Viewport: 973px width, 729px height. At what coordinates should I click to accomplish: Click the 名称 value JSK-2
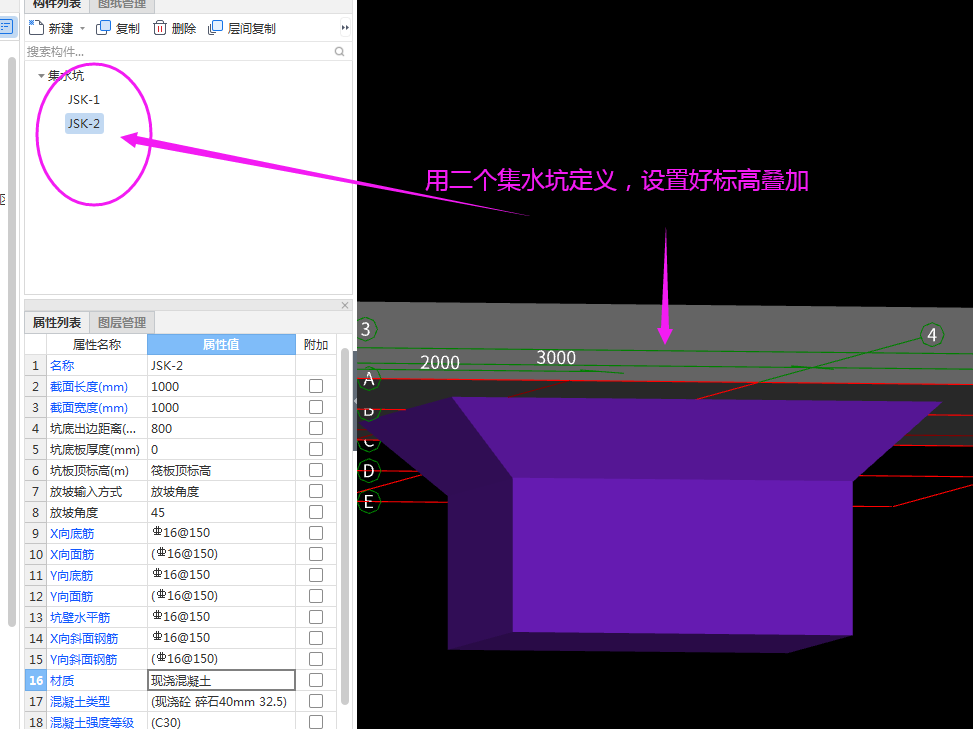point(221,365)
